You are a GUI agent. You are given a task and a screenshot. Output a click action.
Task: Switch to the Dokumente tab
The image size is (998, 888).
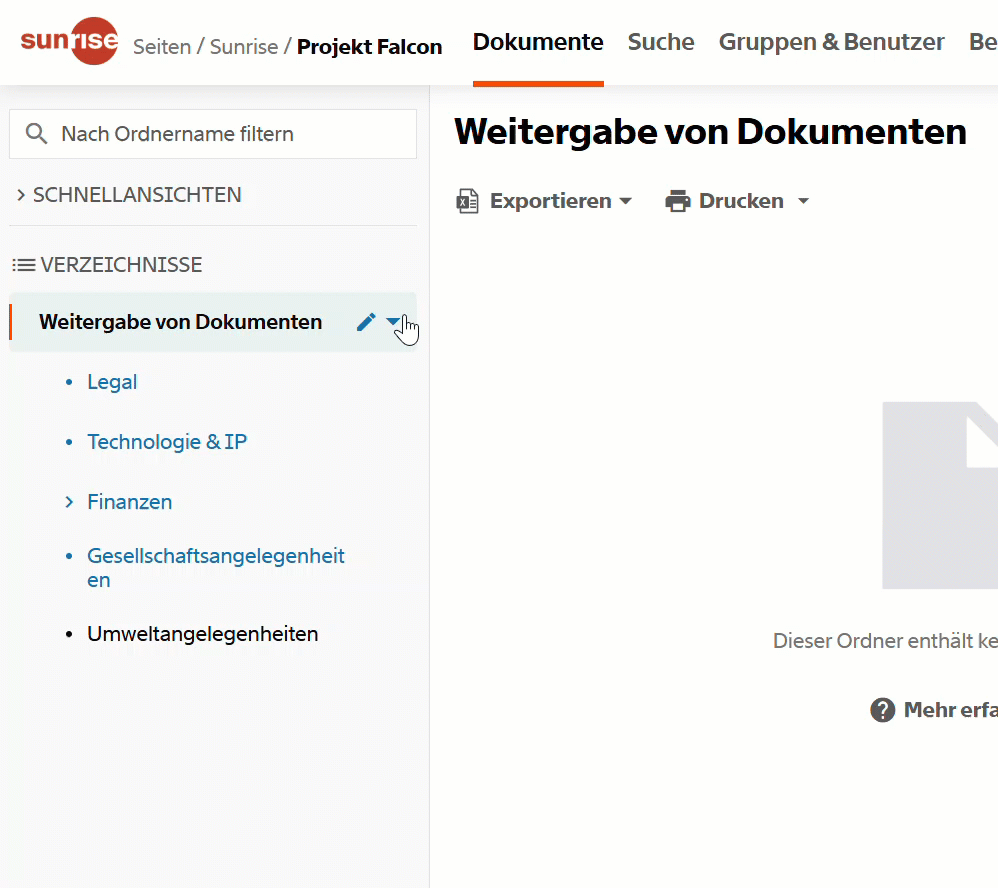point(538,42)
